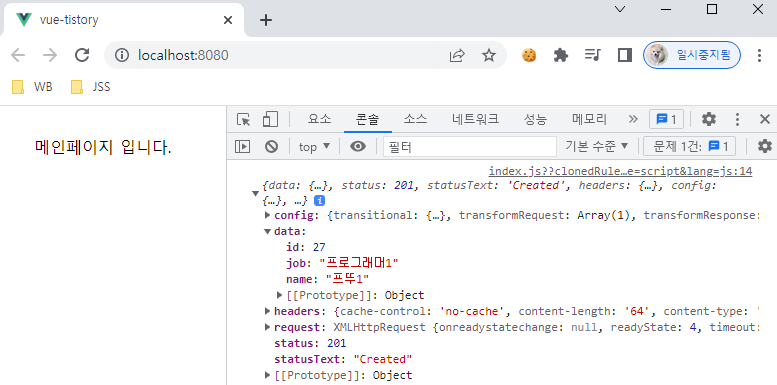Create a live expression with the eye icon
The width and height of the screenshot is (777, 385).
[x=358, y=146]
